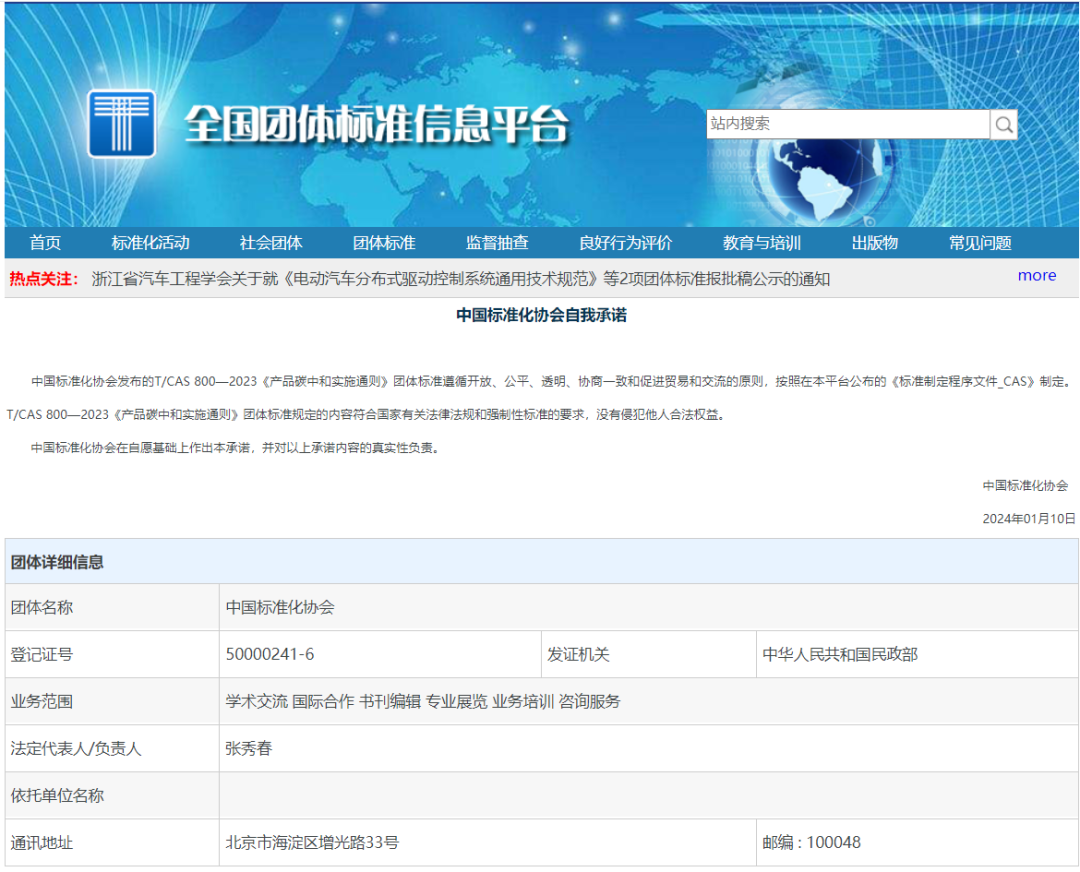Click the registration number 50000241-6
Image resolution: width=1080 pixels, height=872 pixels.
click(270, 655)
